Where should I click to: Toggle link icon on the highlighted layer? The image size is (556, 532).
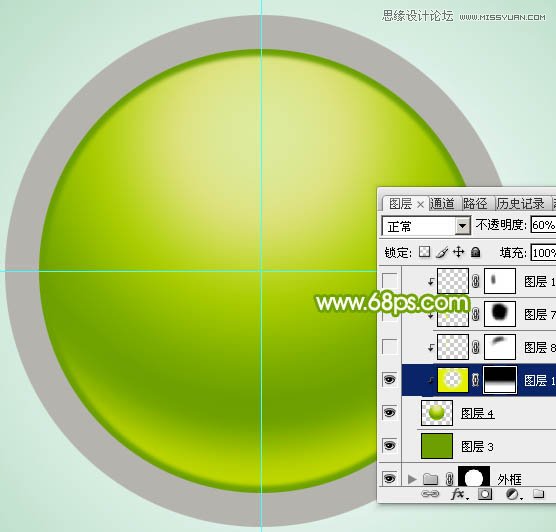[x=476, y=380]
